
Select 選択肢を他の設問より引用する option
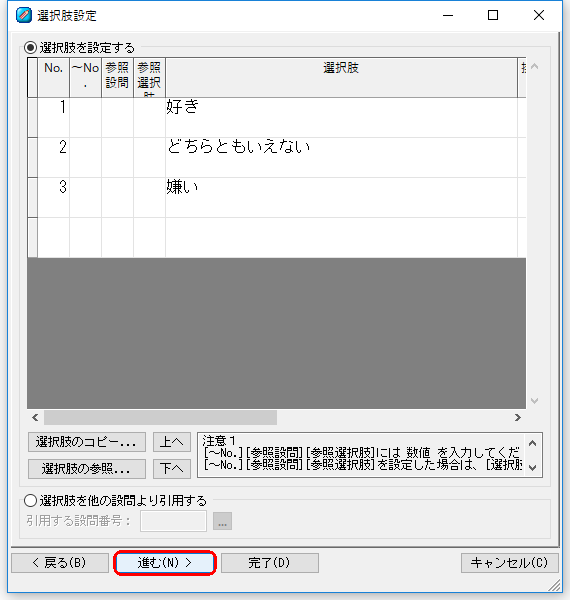(x=30, y=501)
